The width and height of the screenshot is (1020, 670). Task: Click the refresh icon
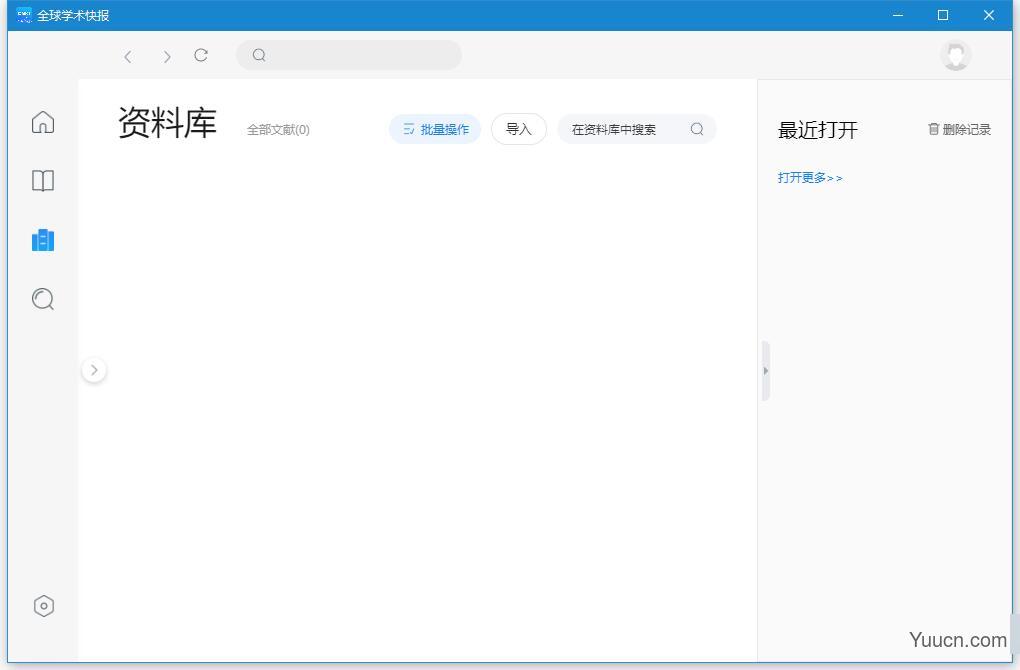click(201, 55)
